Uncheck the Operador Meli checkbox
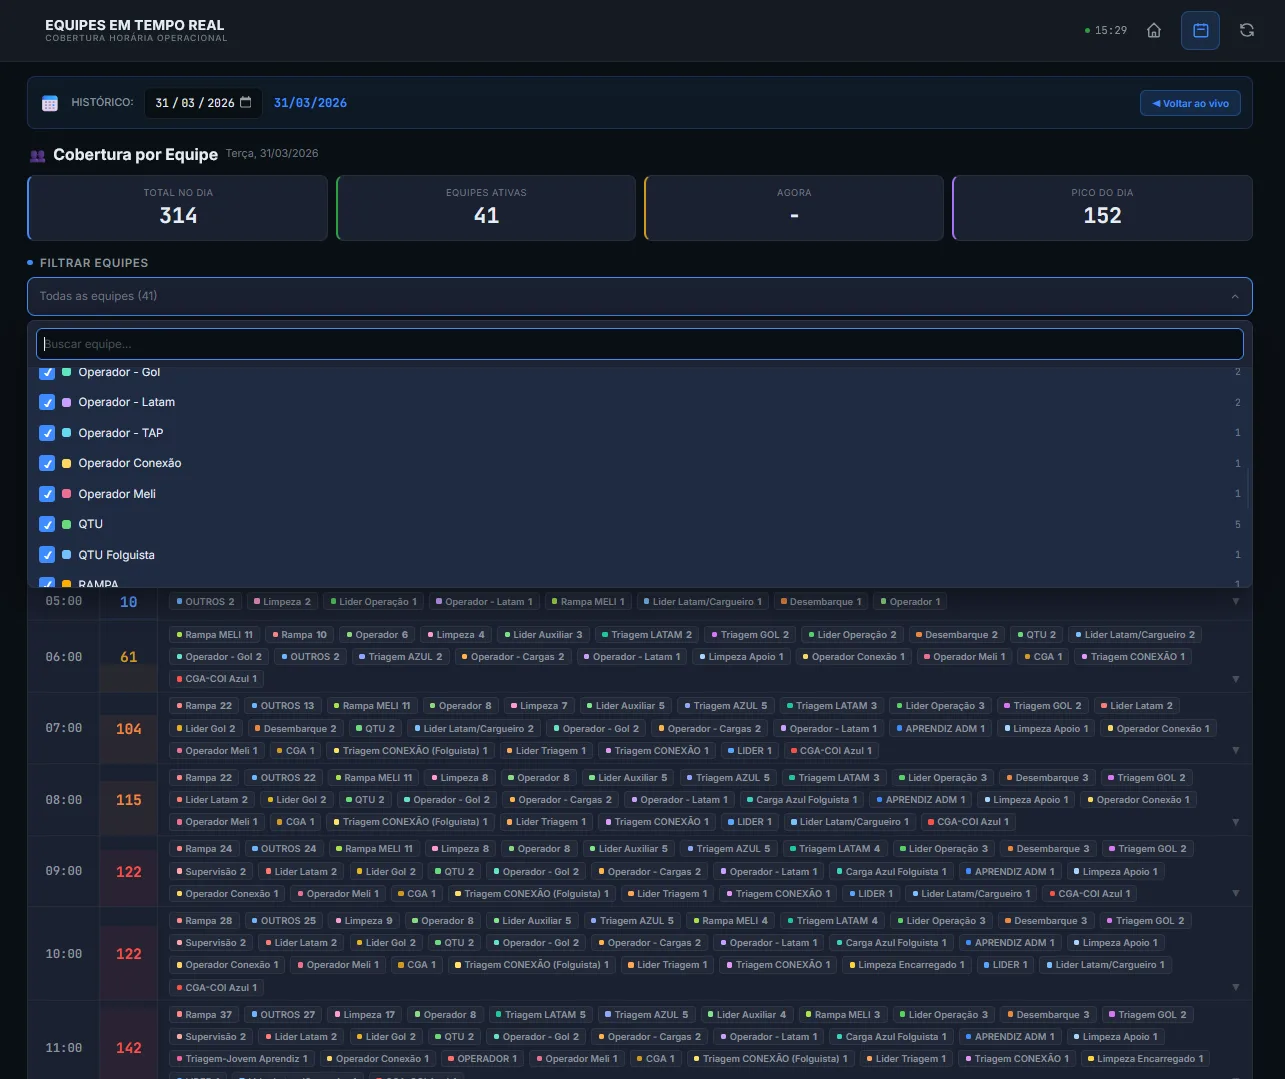This screenshot has width=1285, height=1079. coord(47,494)
